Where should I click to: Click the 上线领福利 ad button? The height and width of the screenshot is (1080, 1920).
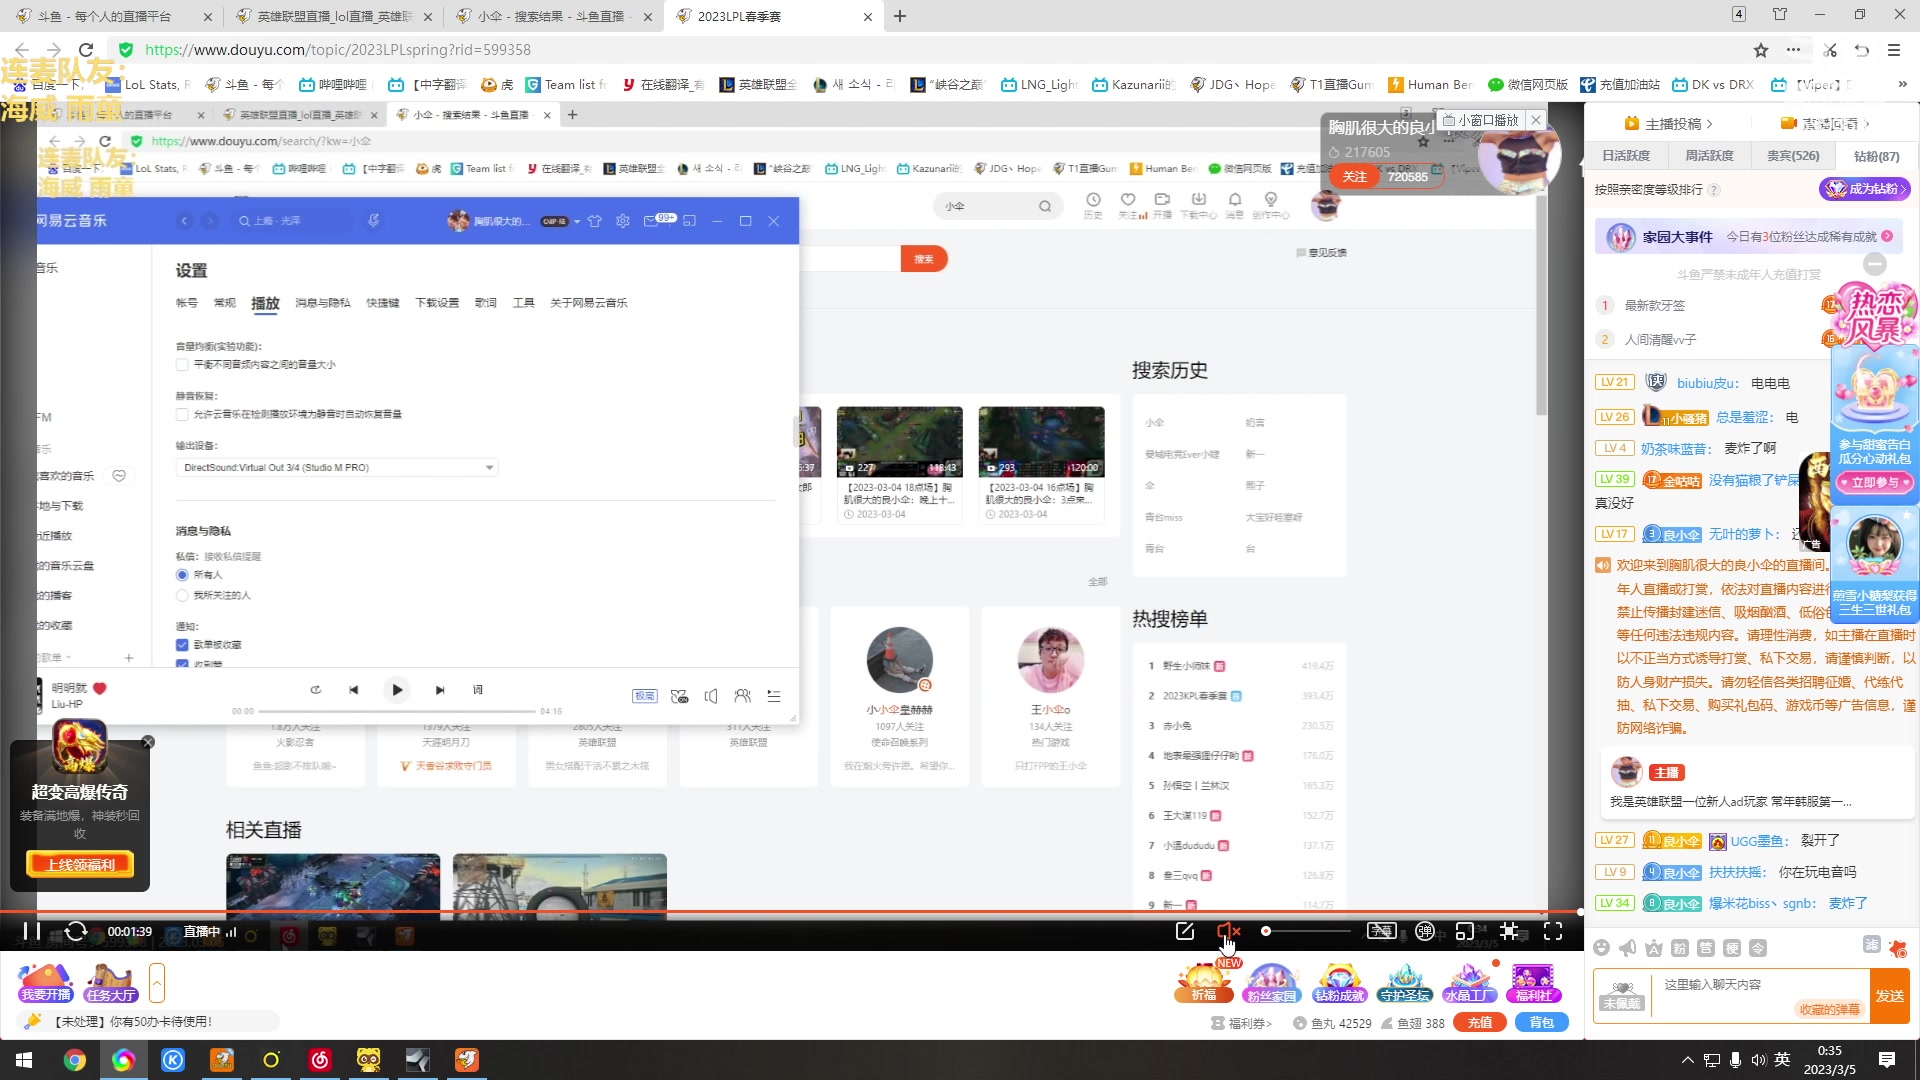tap(80, 865)
